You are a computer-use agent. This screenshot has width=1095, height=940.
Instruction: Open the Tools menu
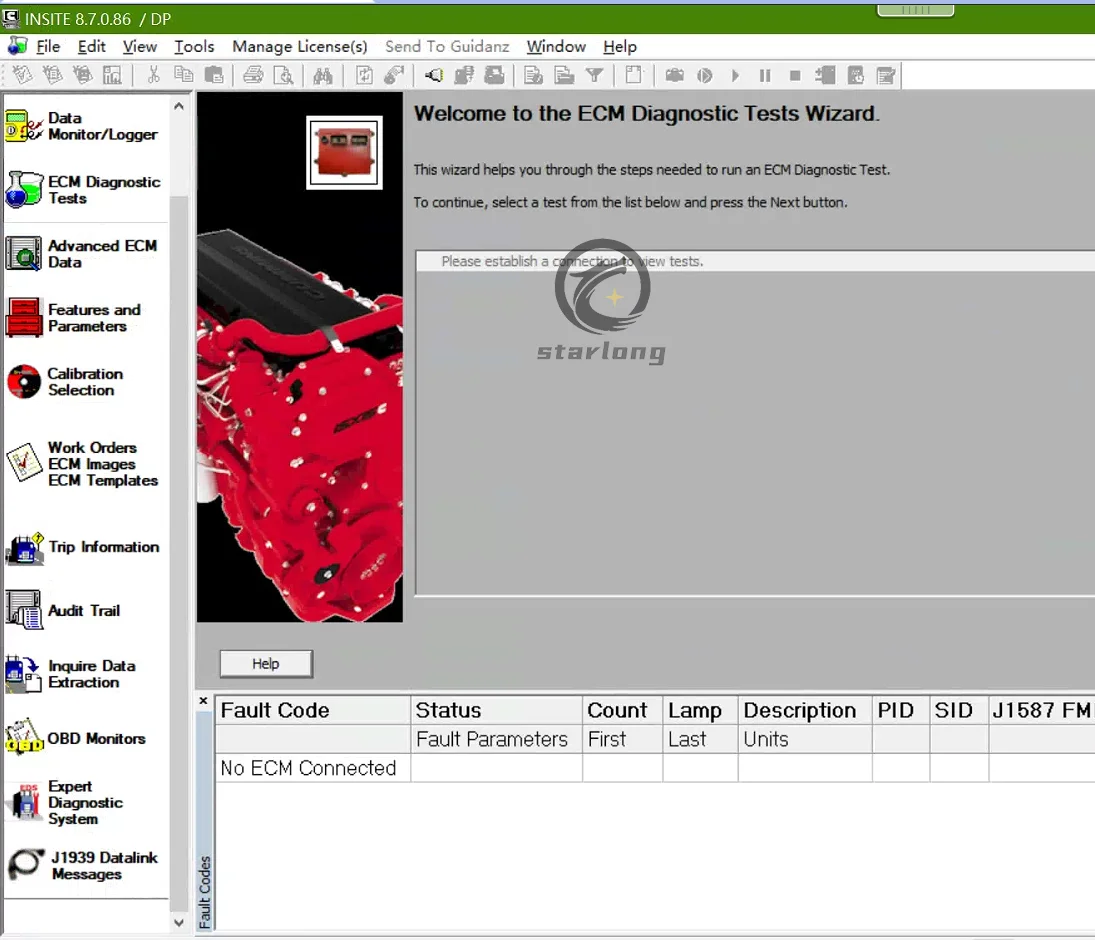(194, 47)
